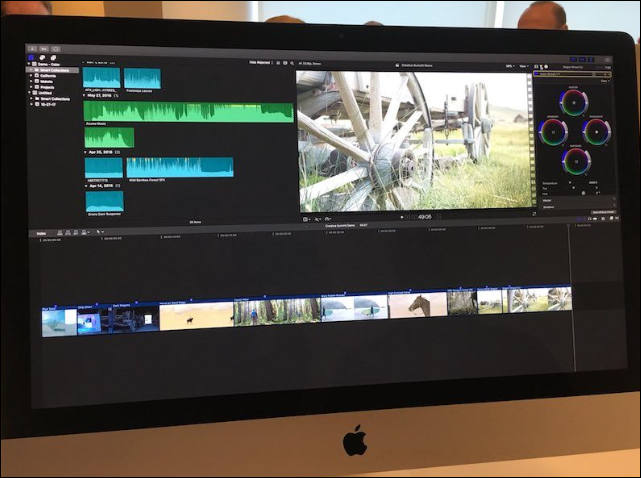
Task: Click the Index button above the timeline
Action: [41, 232]
